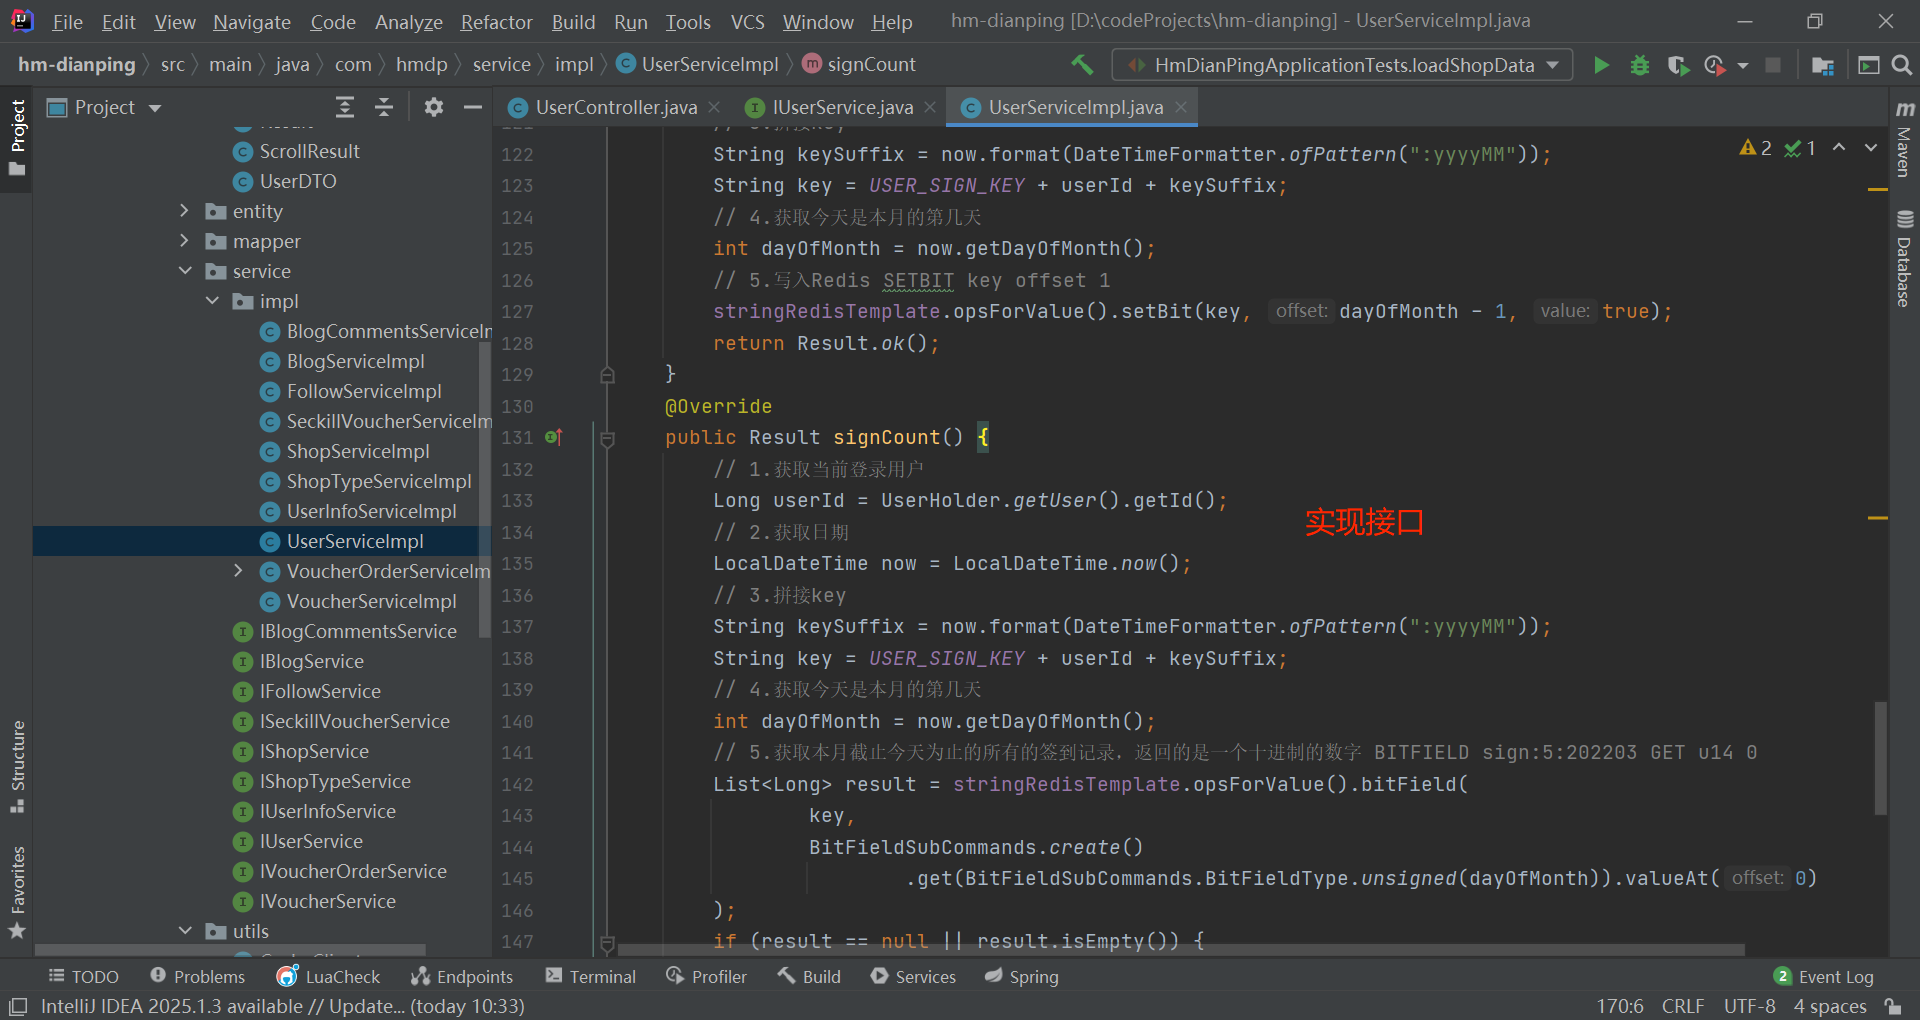Close the IUserService.java tab
This screenshot has height=1020, width=1921.
(x=930, y=107)
